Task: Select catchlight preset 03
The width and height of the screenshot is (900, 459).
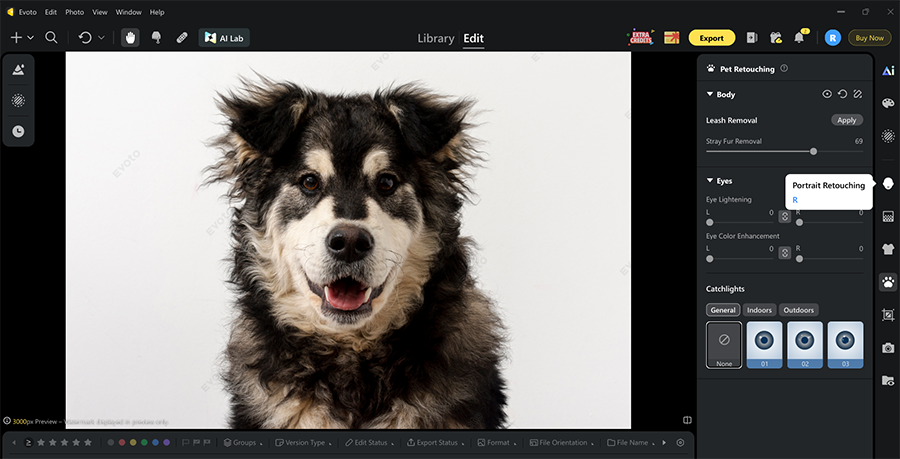Action: coord(845,345)
